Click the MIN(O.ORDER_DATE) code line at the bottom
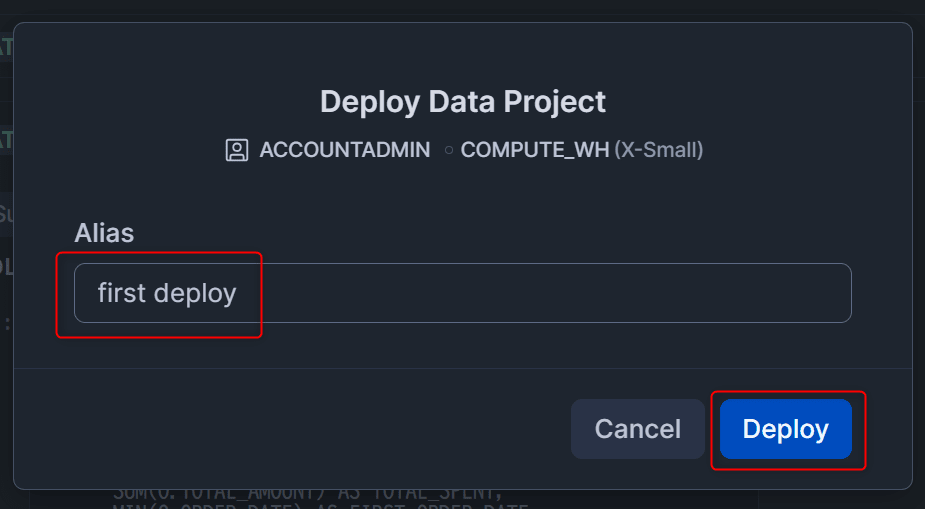This screenshot has width=925, height=509. (200, 506)
